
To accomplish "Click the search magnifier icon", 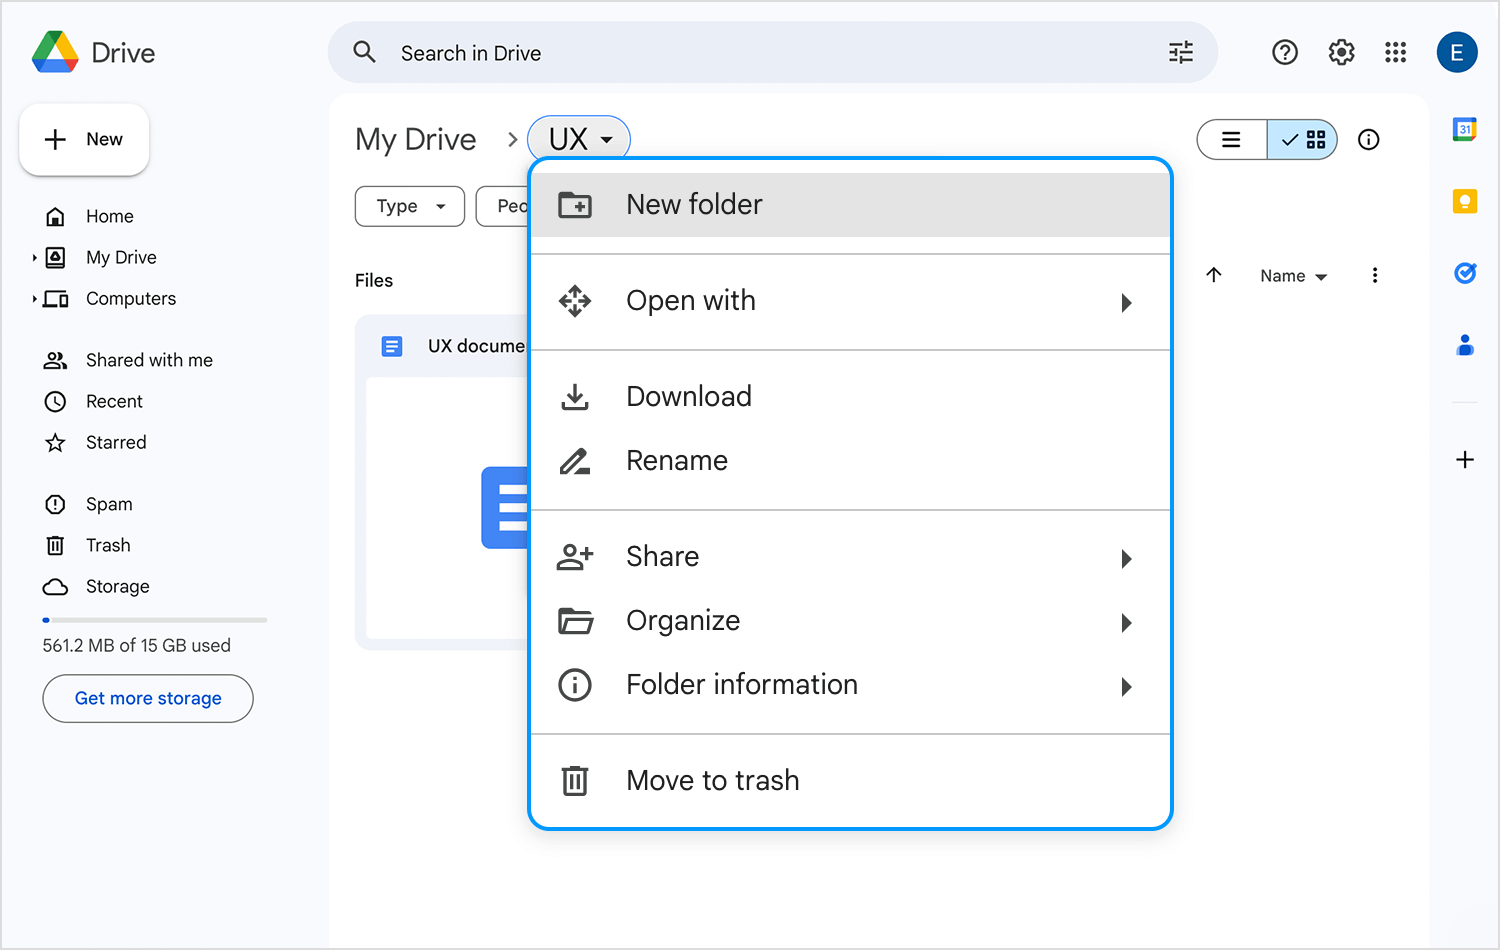I will pos(365,52).
